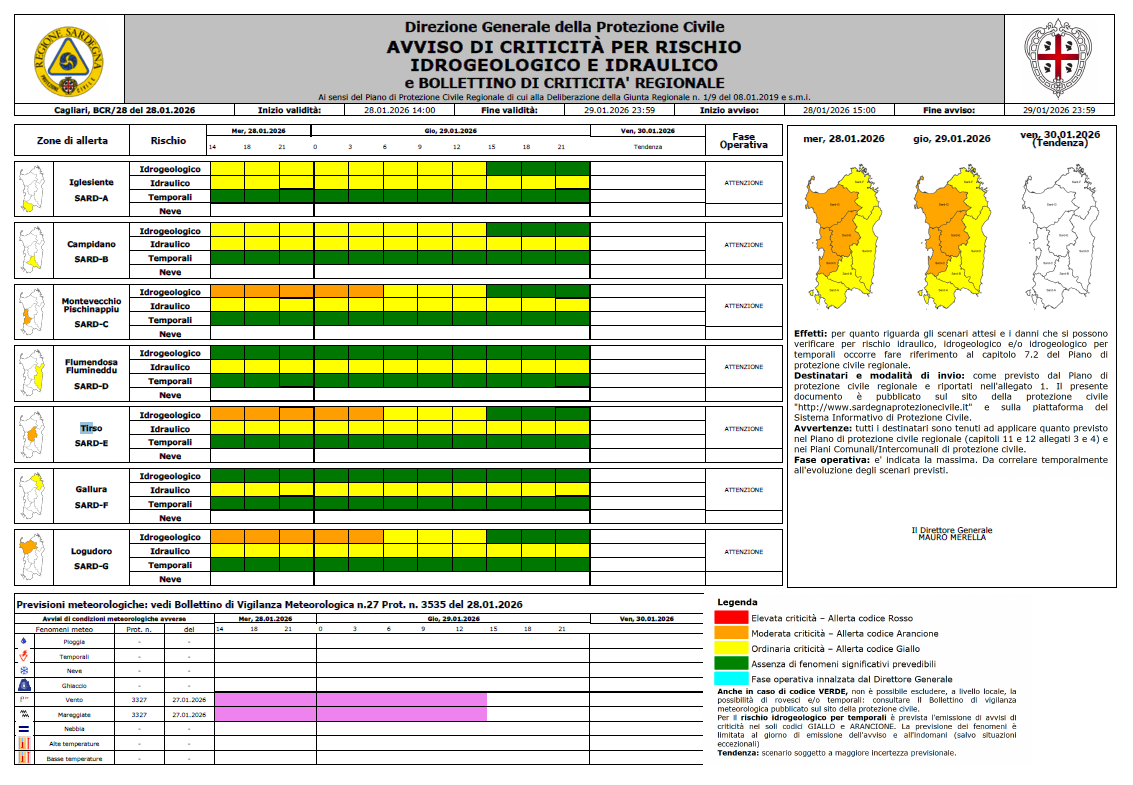
Task: Select the Ghiaccio ice warning icon
Action: (x=24, y=686)
